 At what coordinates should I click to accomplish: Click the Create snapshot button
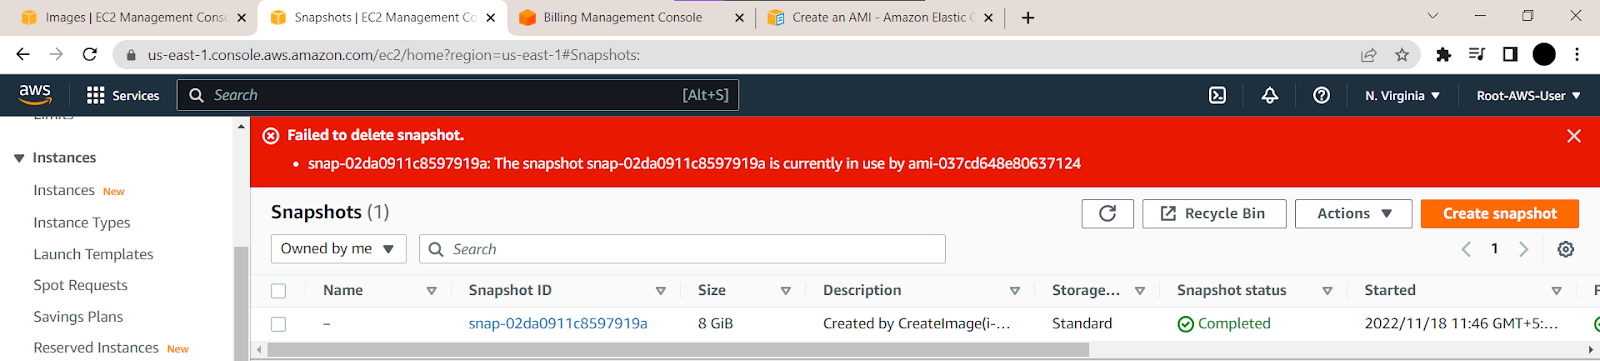tap(1499, 213)
